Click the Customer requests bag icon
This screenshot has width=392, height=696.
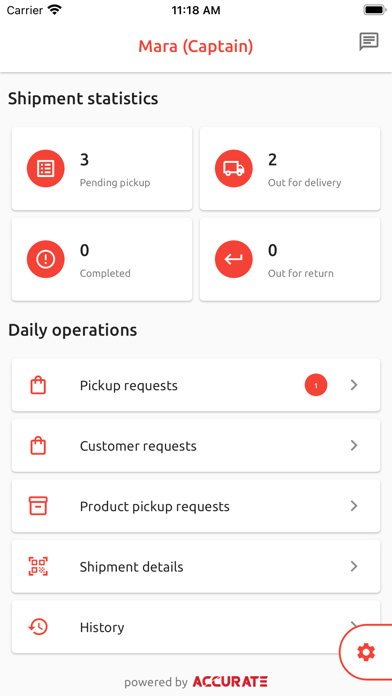click(x=38, y=445)
